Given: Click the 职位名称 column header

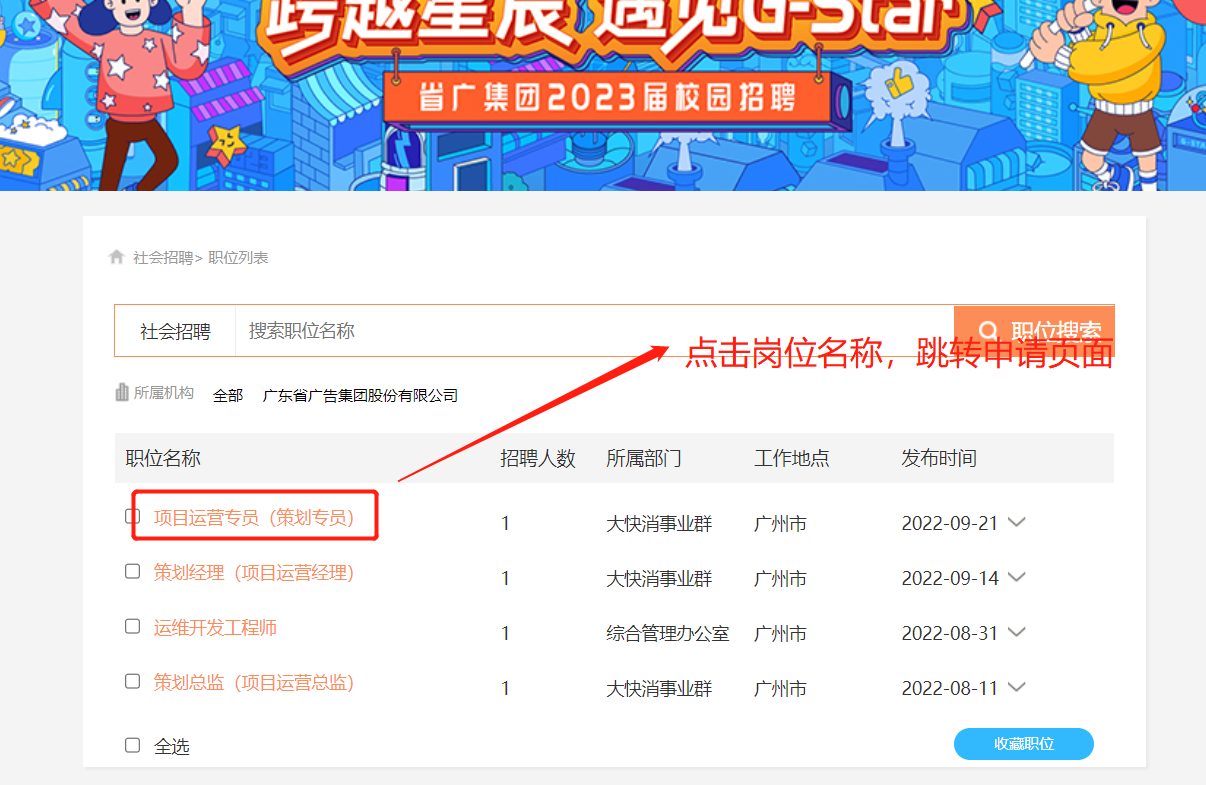Looking at the screenshot, I should (x=163, y=459).
